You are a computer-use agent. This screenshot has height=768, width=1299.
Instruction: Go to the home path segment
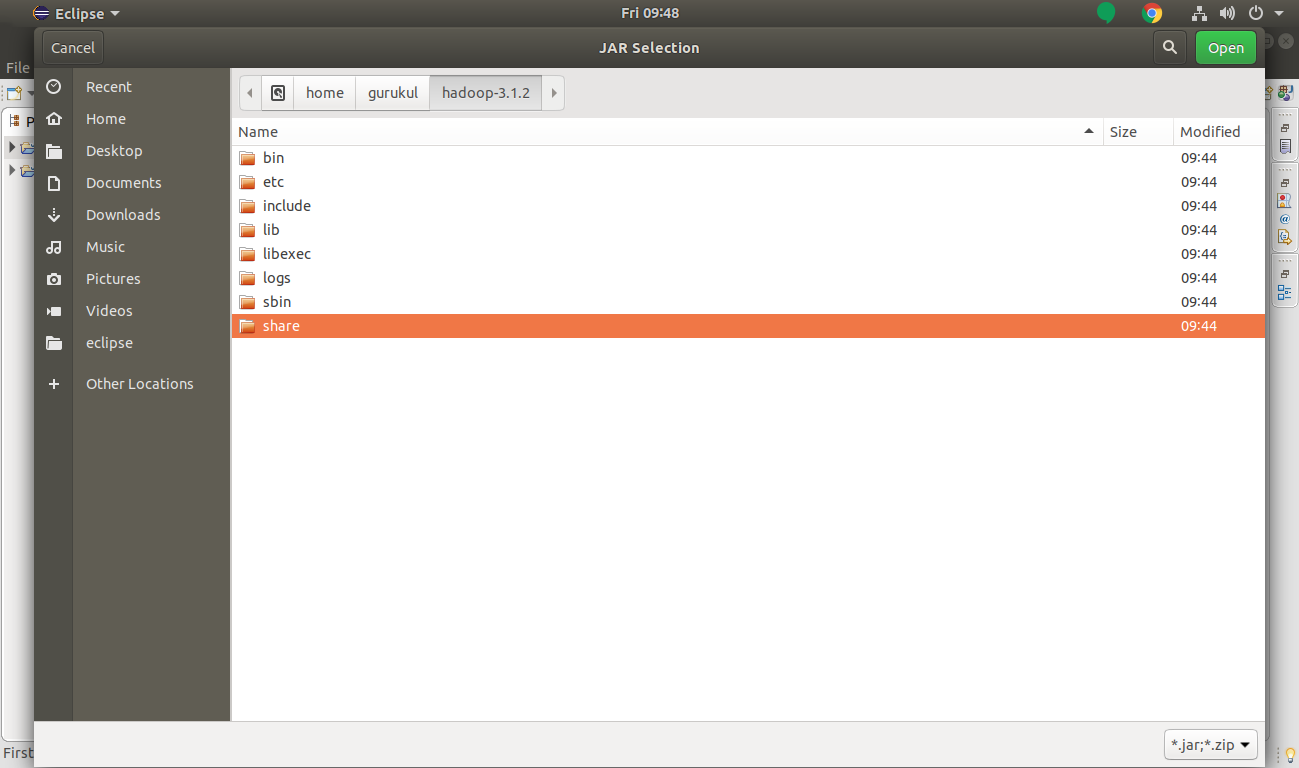[x=325, y=93]
